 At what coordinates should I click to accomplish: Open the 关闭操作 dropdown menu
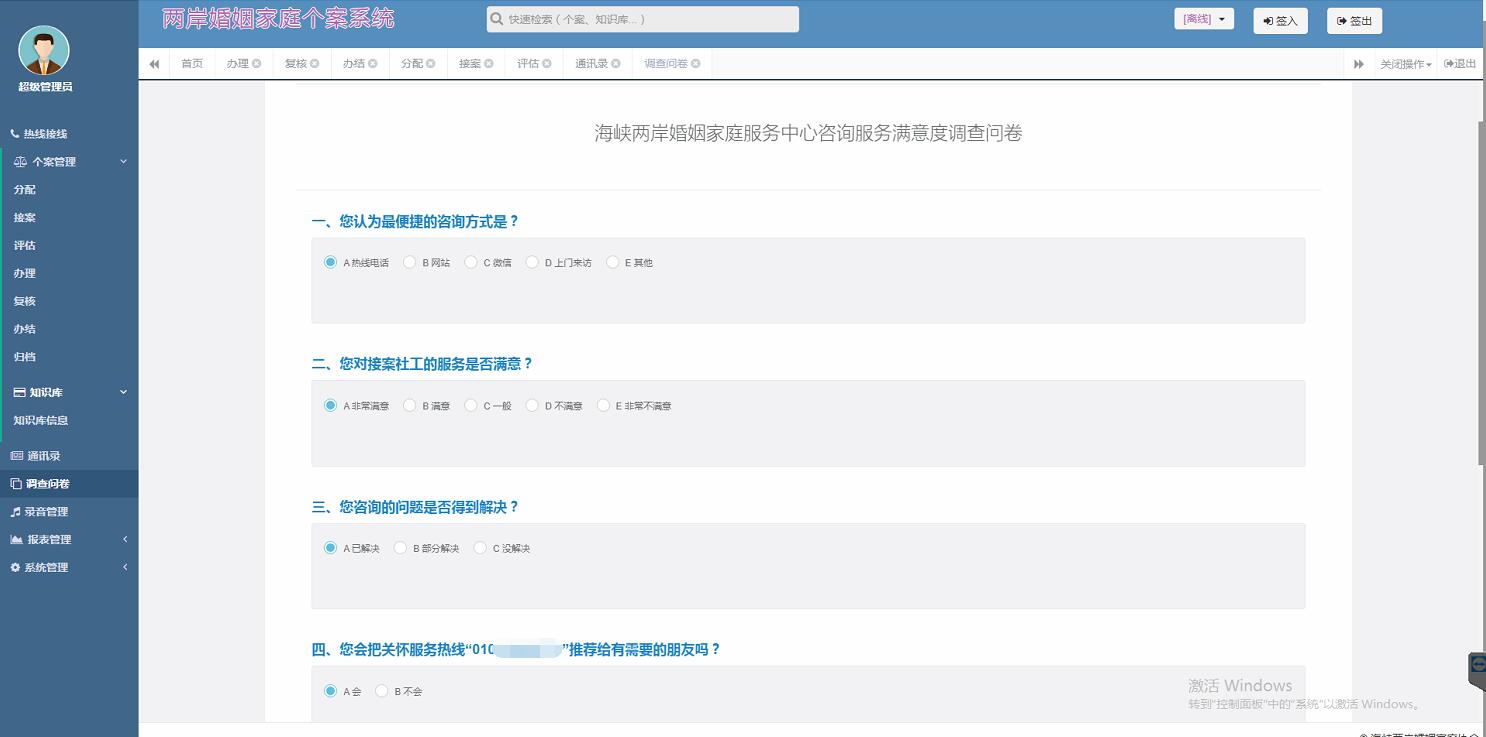(x=1405, y=64)
